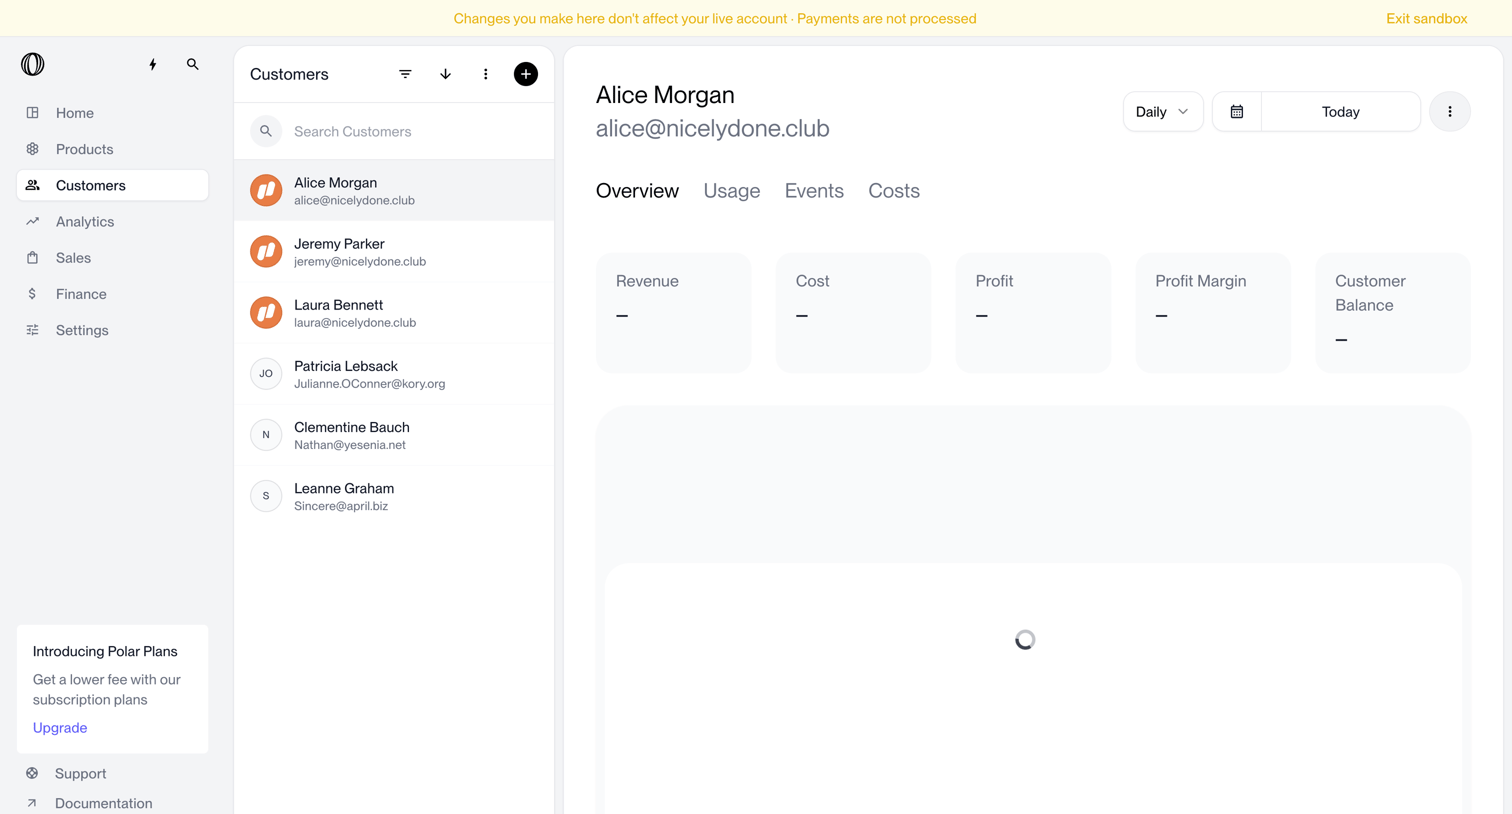Click the Cost metric card
This screenshot has height=814, width=1512.
click(853, 313)
